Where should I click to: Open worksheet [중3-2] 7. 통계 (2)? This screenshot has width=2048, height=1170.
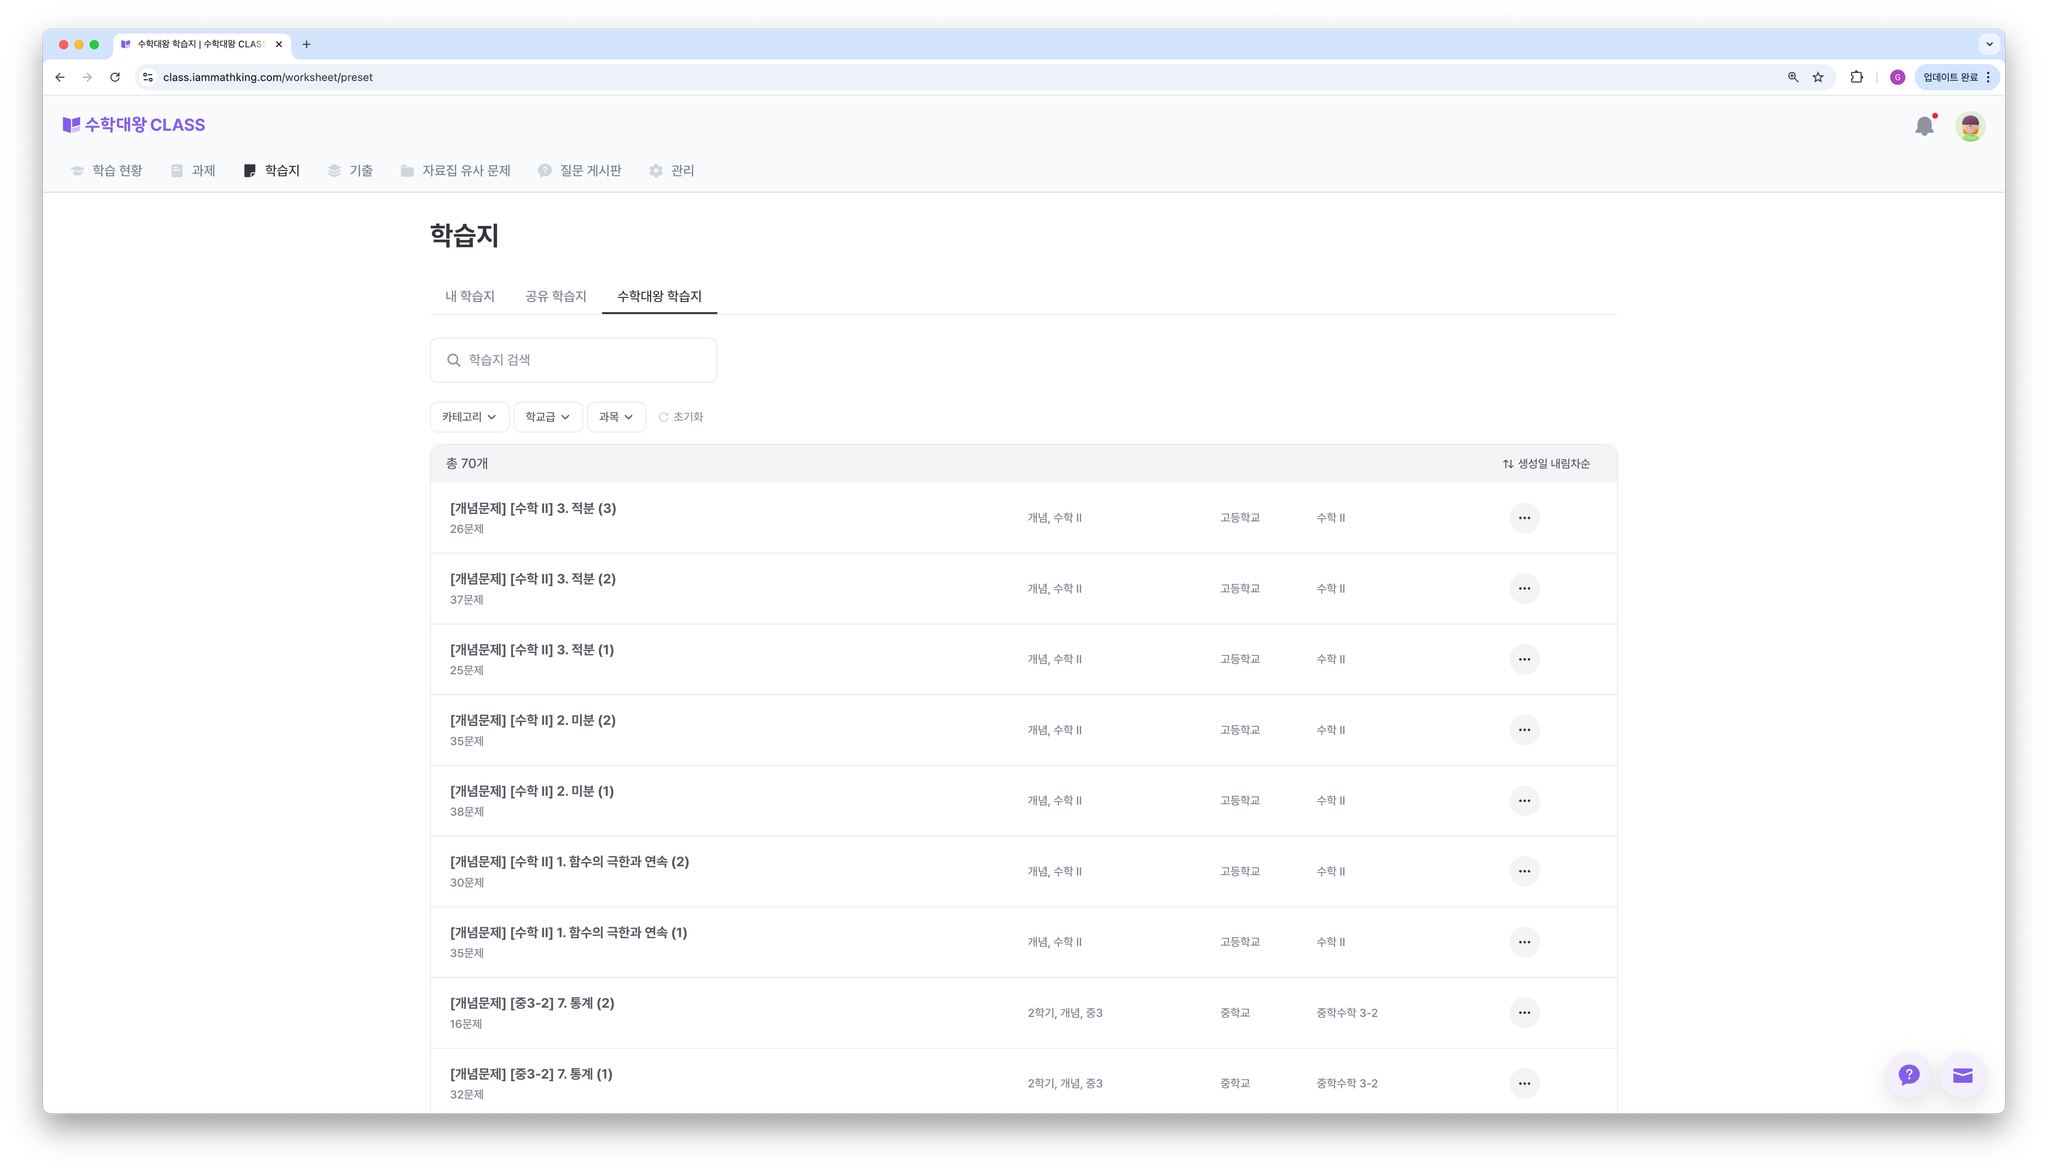[x=532, y=1004]
